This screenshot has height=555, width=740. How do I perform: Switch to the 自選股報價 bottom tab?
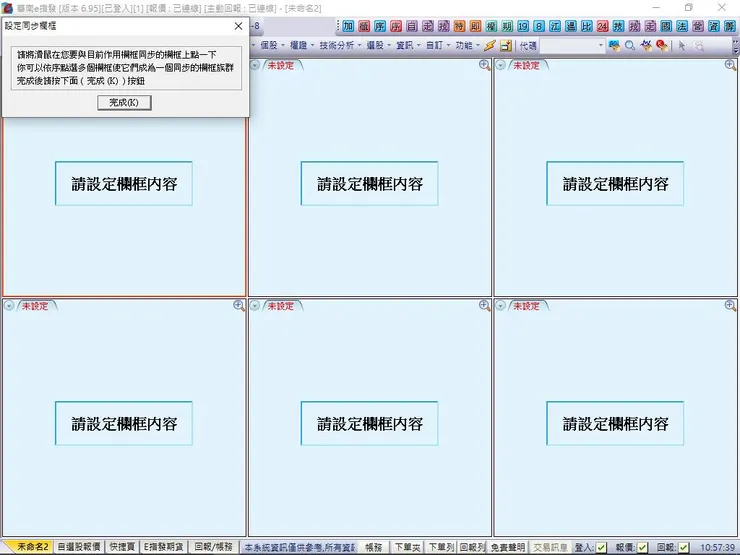point(79,547)
